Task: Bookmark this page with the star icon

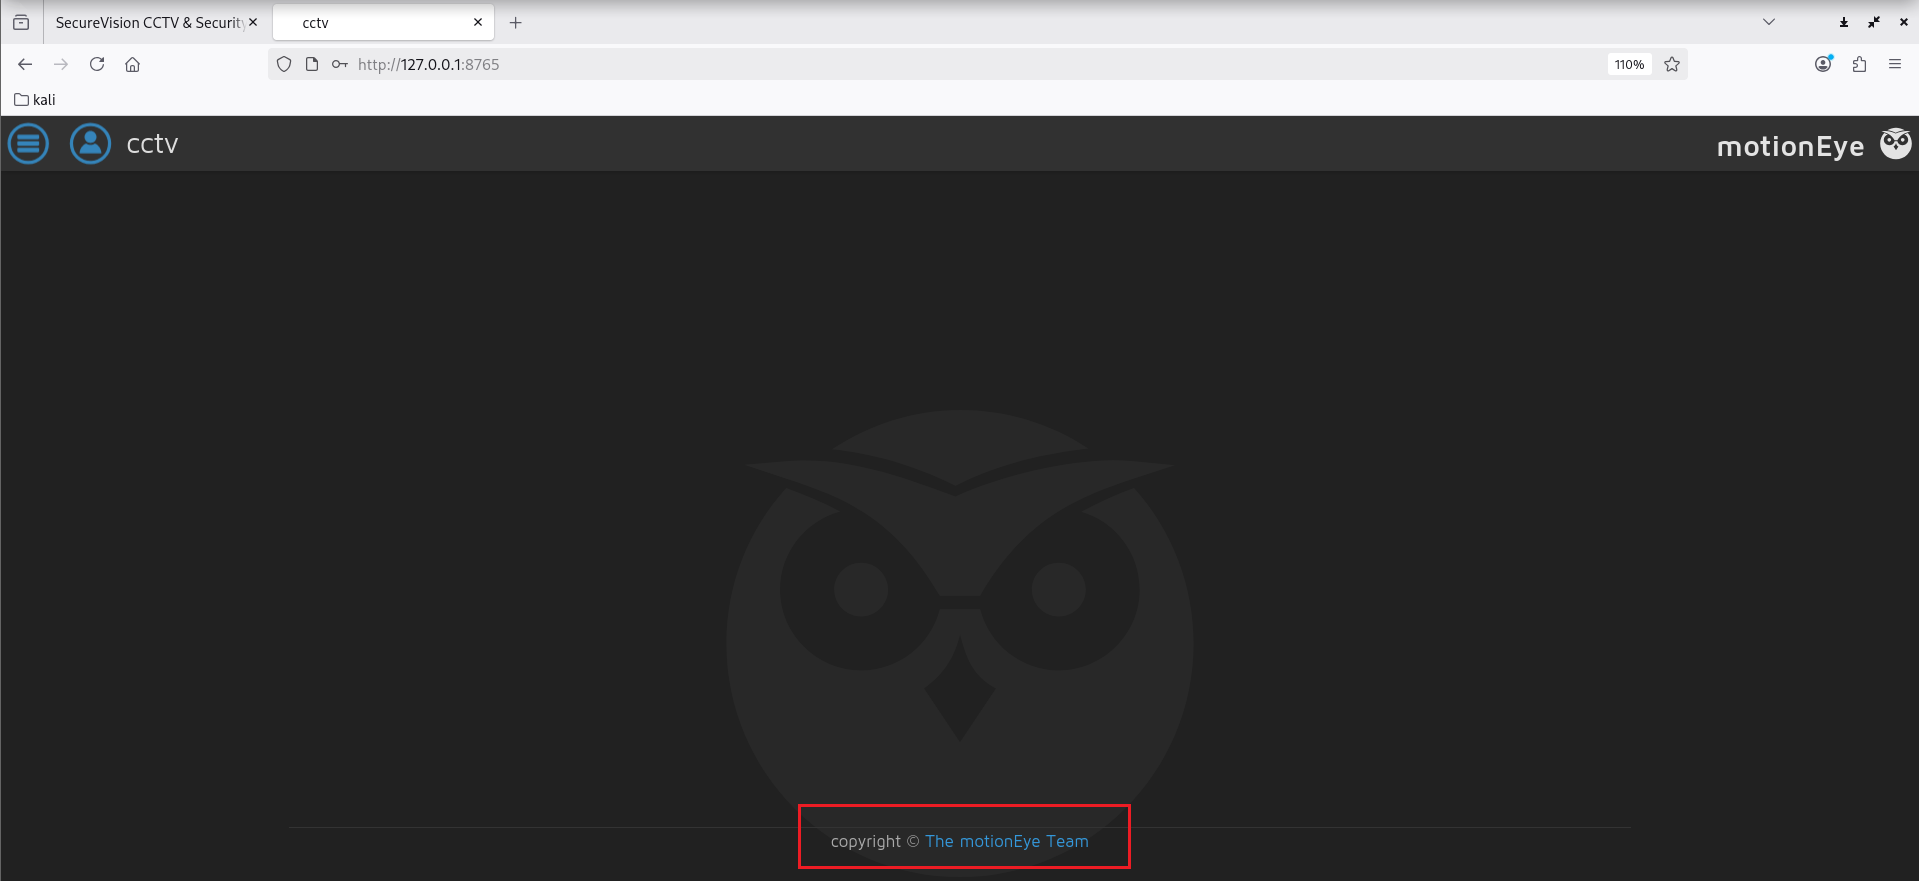Action: [x=1671, y=64]
